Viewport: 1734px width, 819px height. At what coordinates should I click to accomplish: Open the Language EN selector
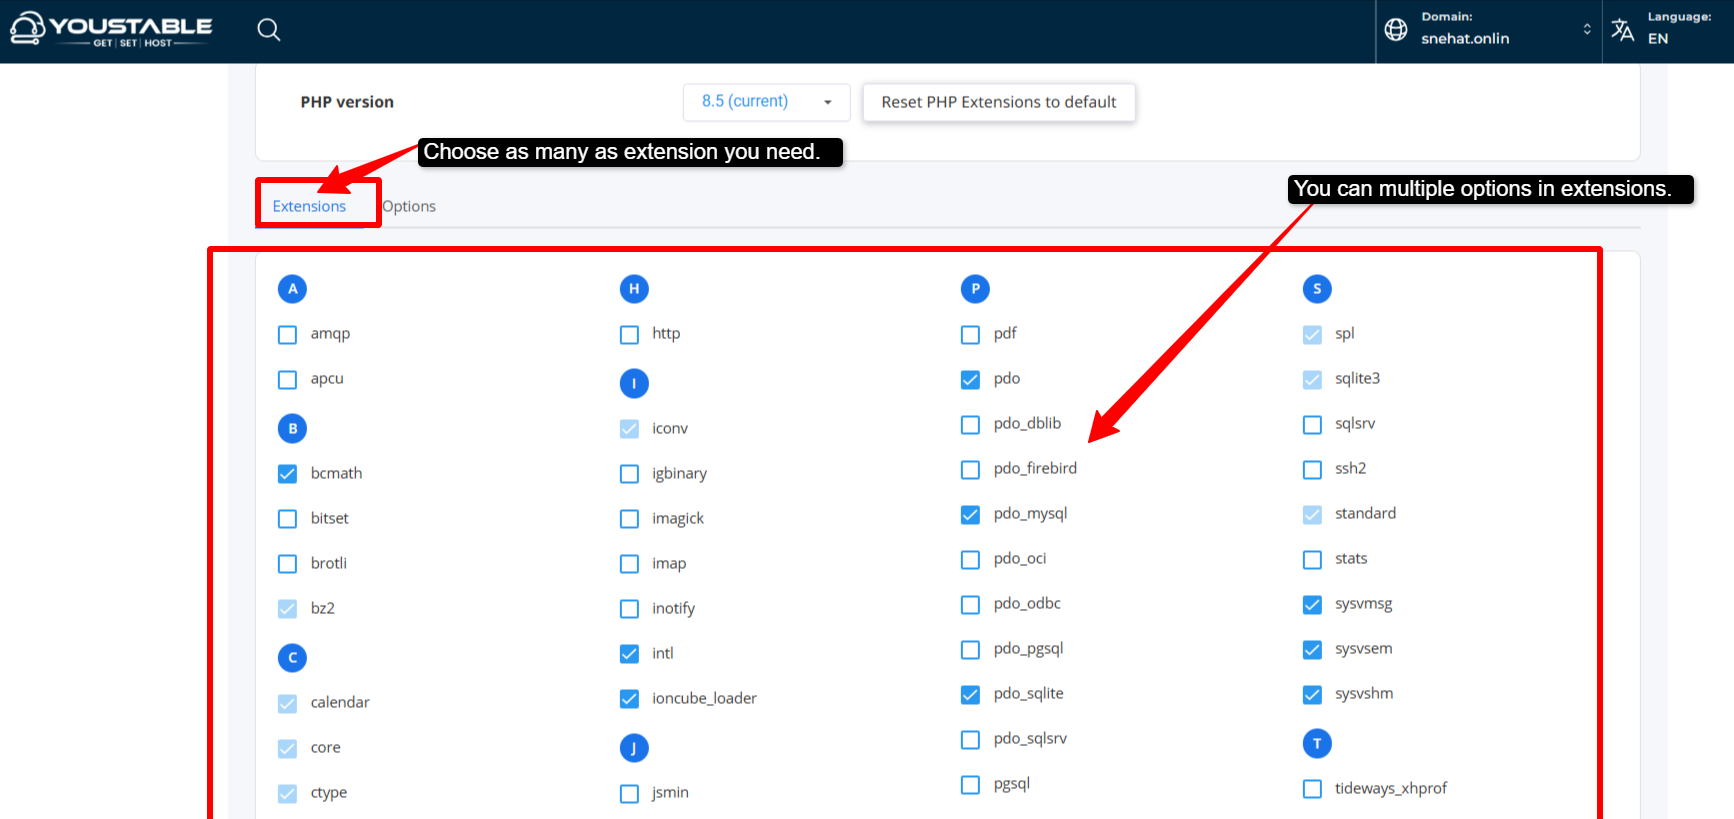(1668, 30)
